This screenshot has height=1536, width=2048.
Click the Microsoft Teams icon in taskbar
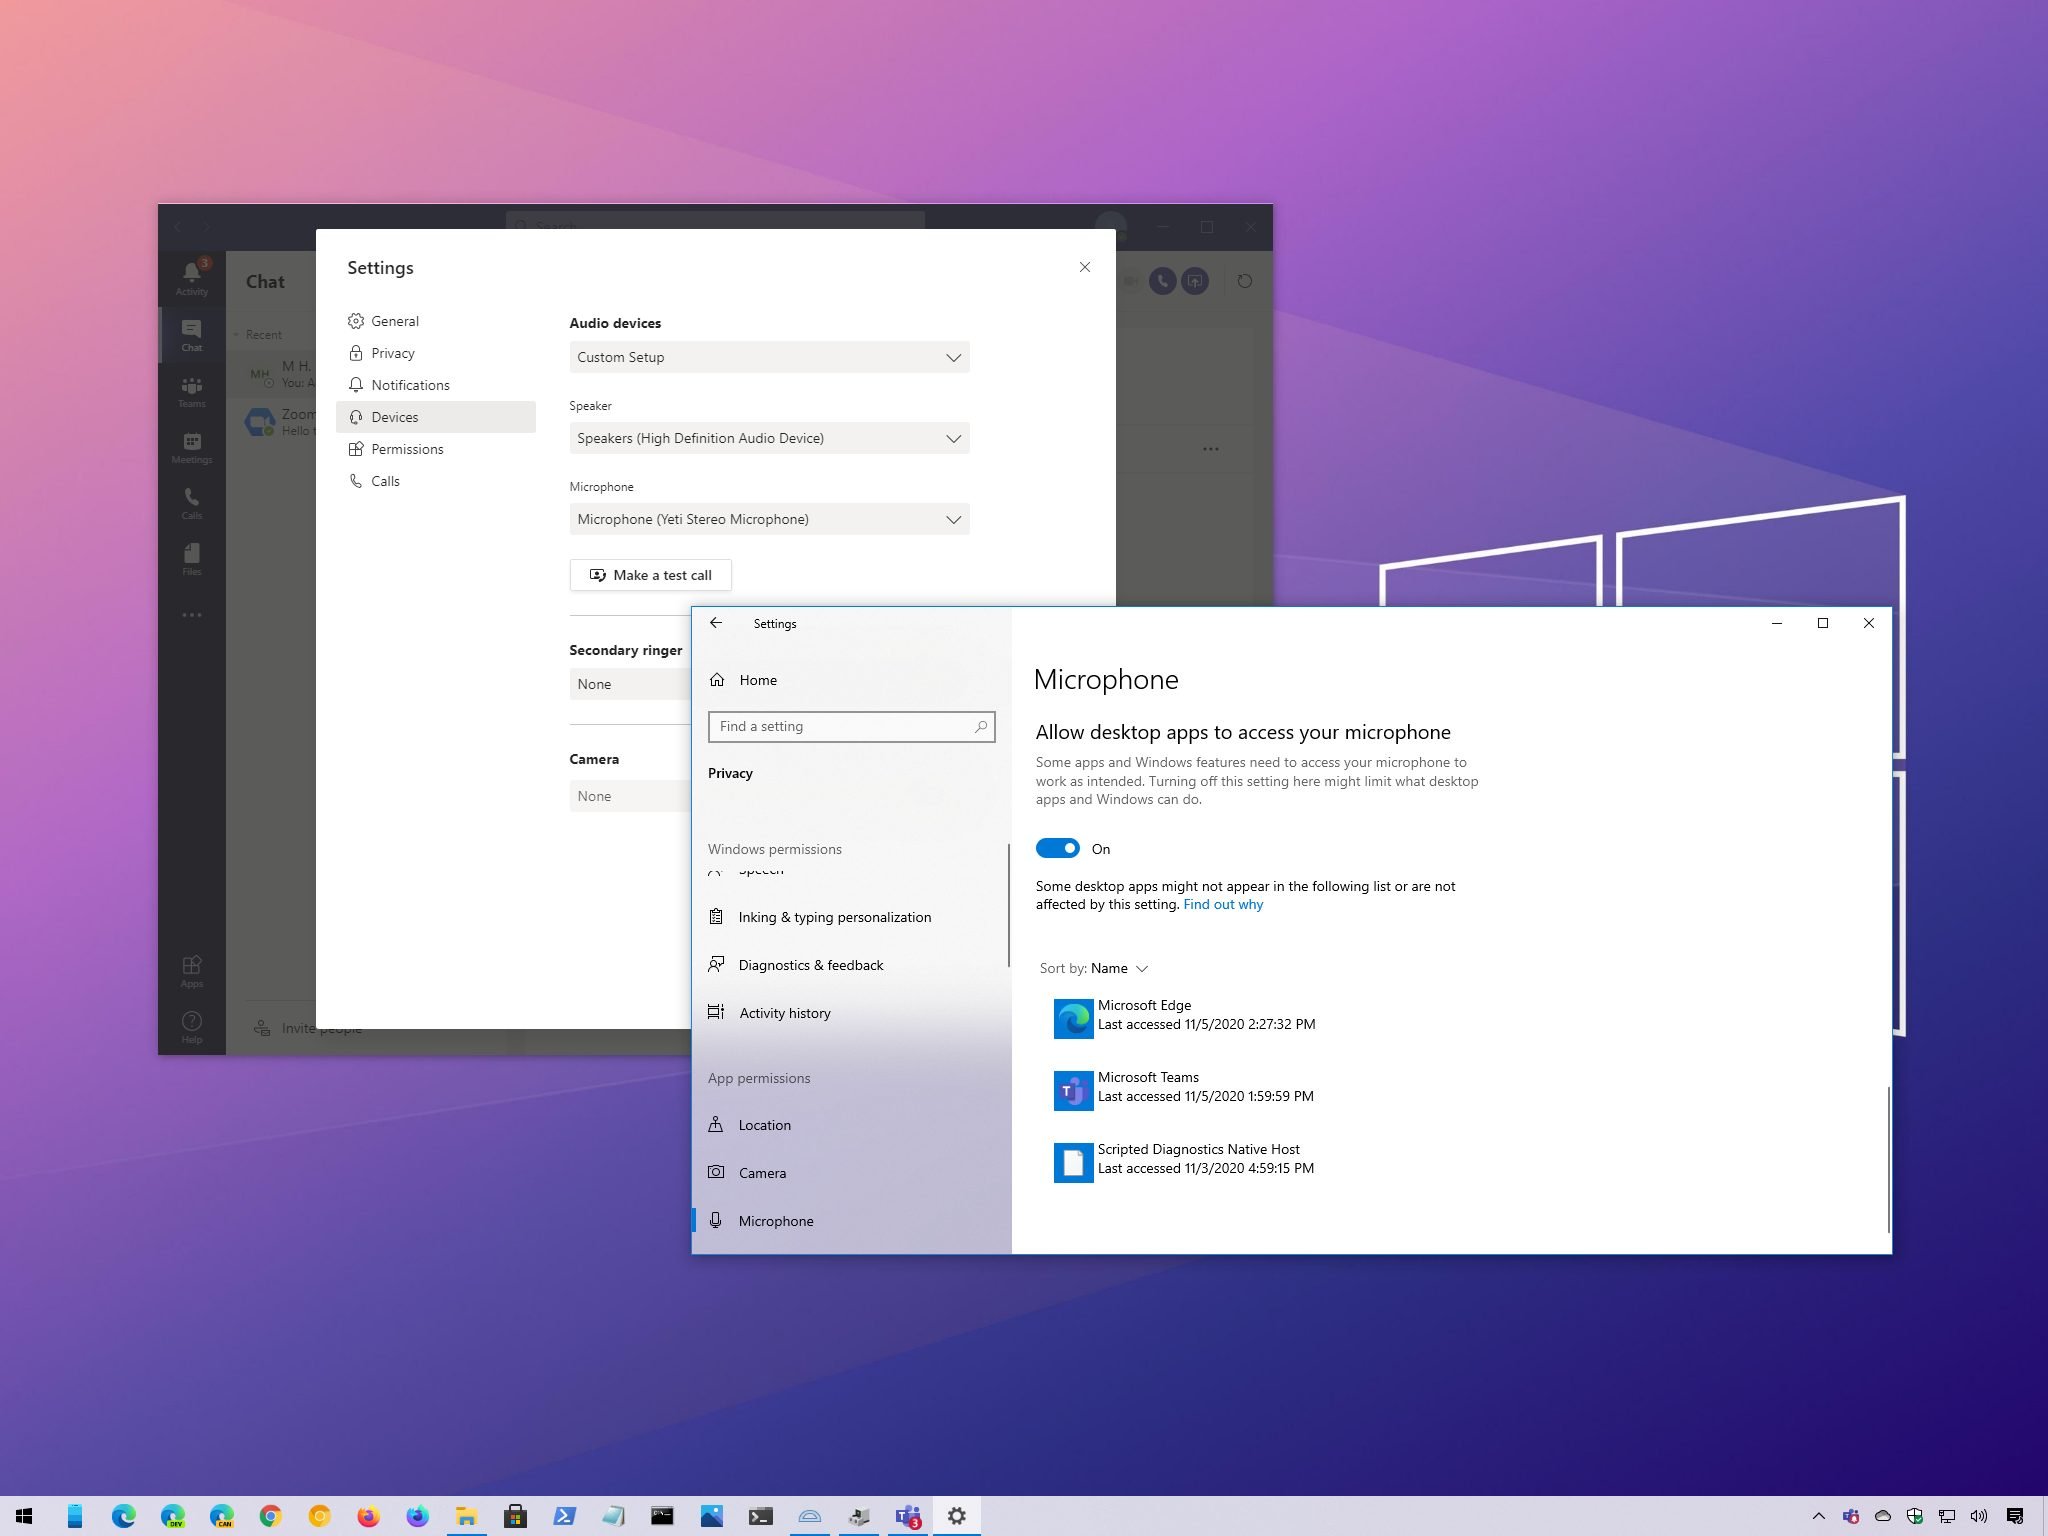click(908, 1513)
